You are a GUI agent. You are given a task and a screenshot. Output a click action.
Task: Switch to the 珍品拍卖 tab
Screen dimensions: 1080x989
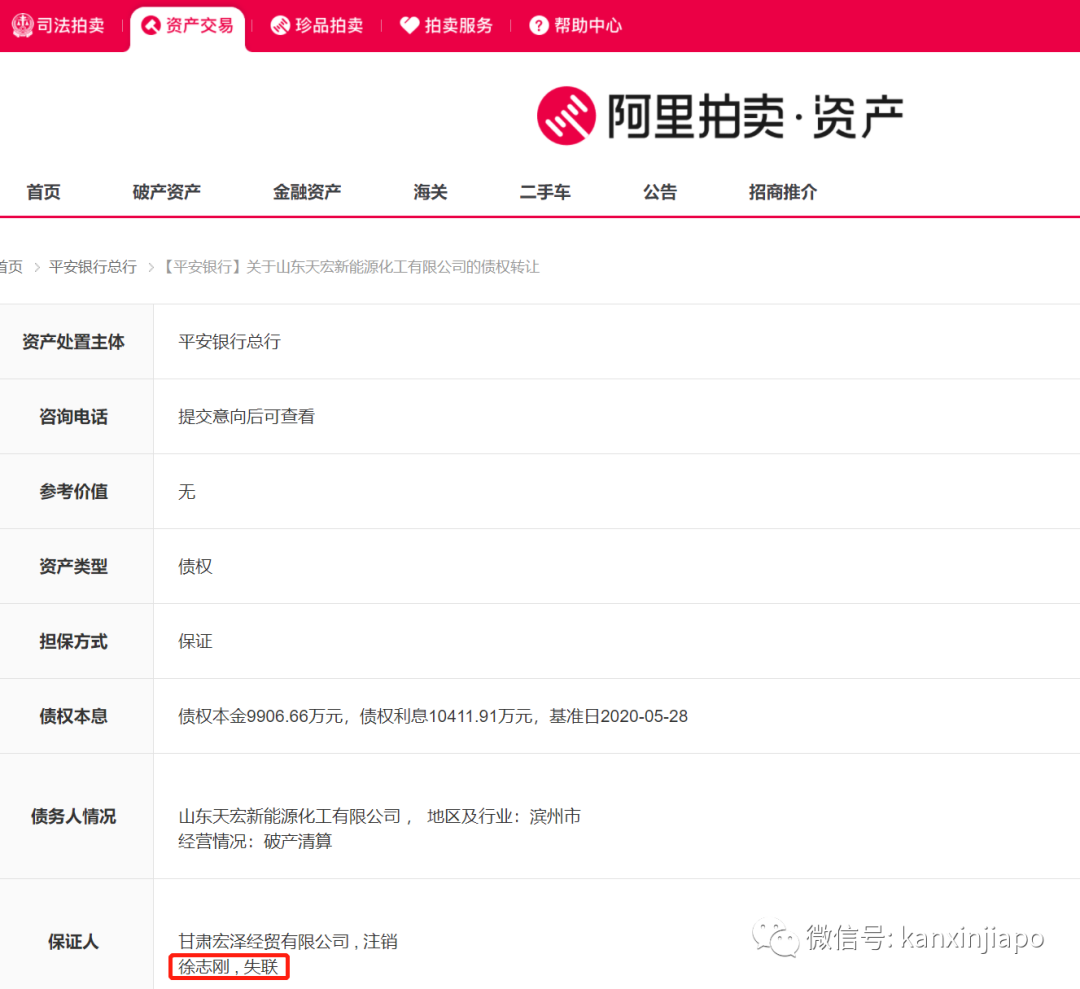pyautogui.click(x=329, y=25)
